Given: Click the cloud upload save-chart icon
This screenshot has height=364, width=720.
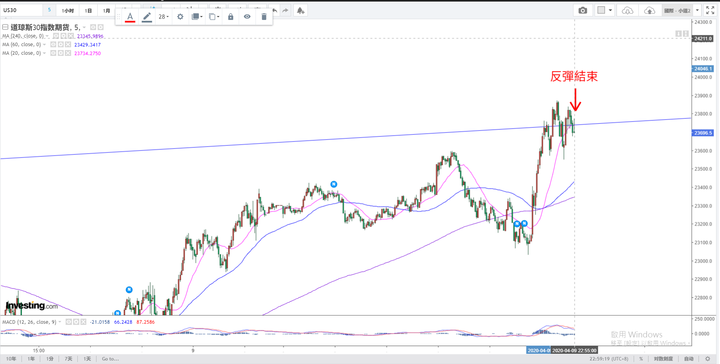Looking at the screenshot, I should click(x=649, y=10).
